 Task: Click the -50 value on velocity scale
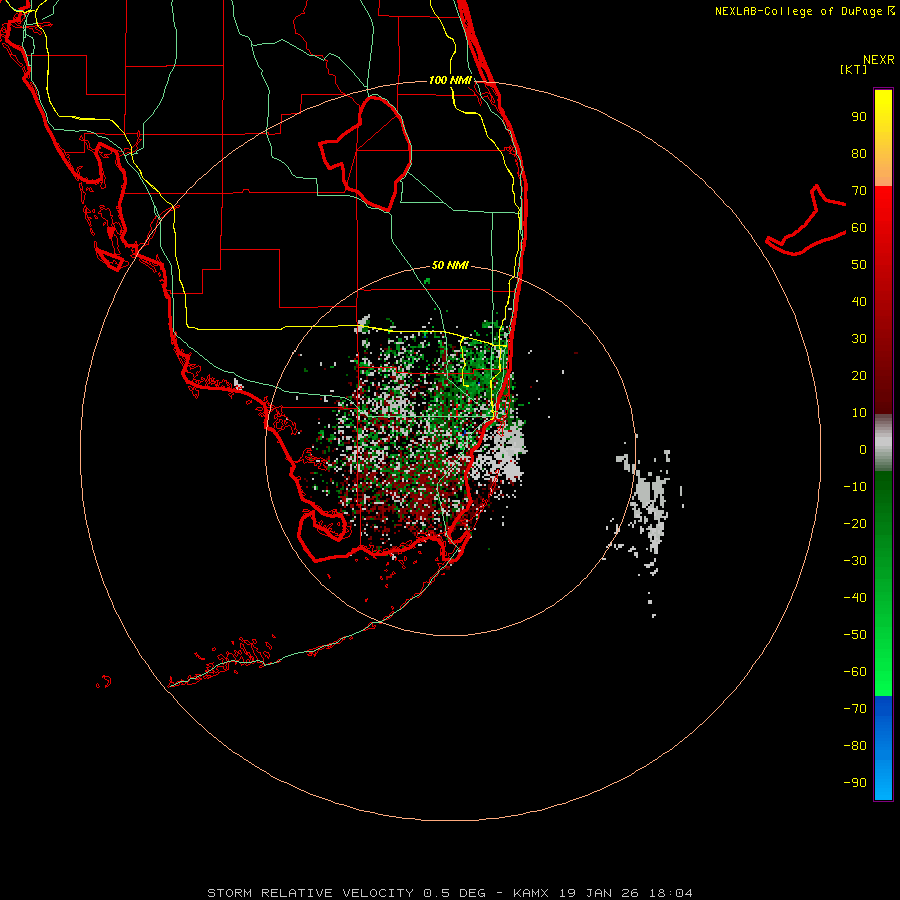855,634
